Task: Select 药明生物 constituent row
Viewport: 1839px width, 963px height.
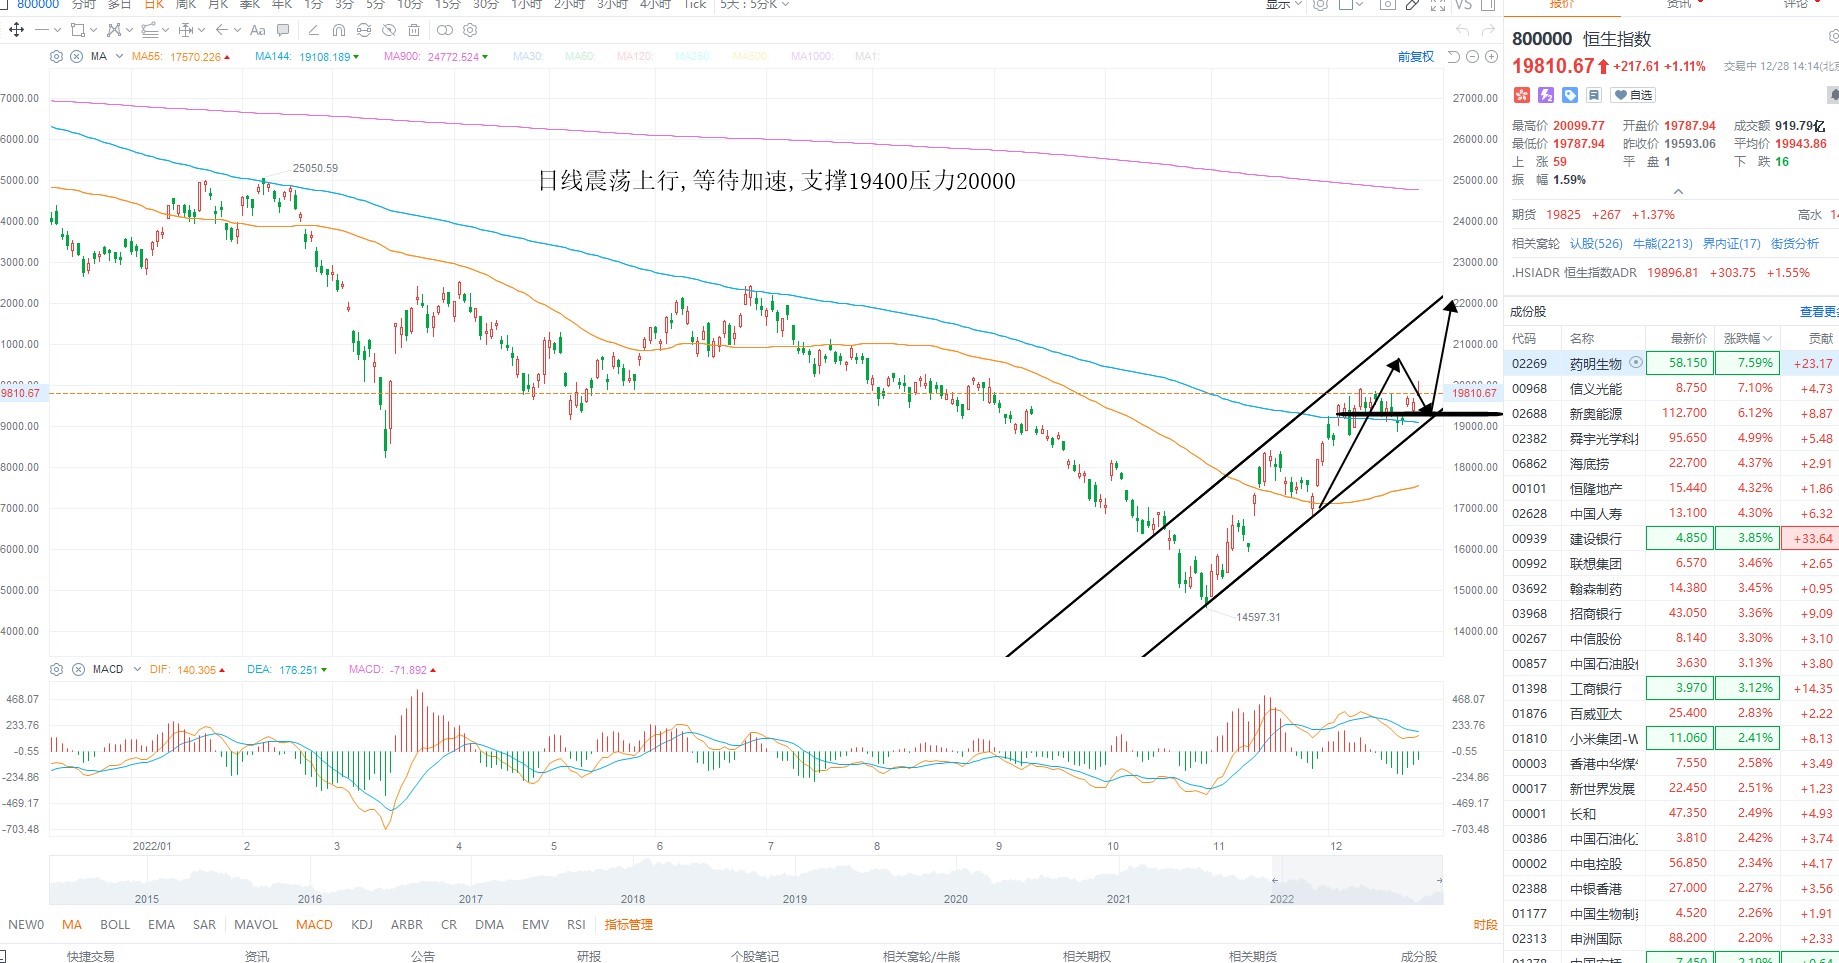Action: pyautogui.click(x=1671, y=364)
